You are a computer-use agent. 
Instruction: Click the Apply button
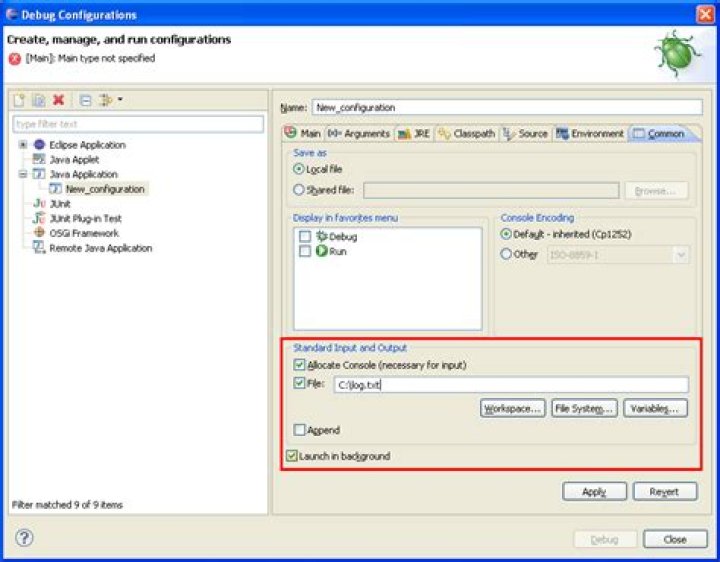(594, 491)
